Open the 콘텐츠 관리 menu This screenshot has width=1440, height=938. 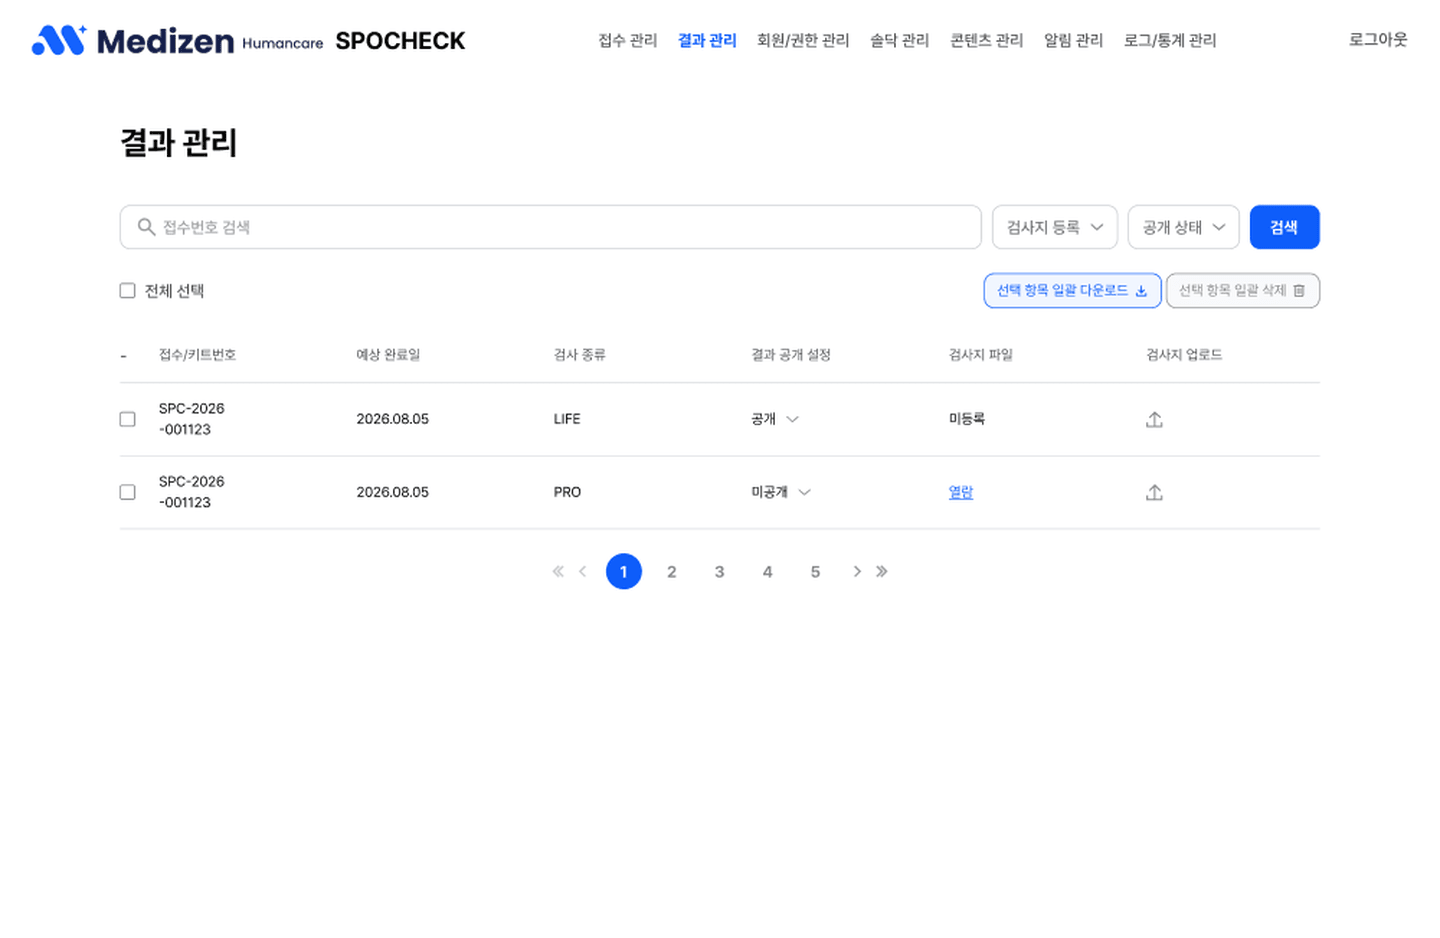tap(987, 40)
